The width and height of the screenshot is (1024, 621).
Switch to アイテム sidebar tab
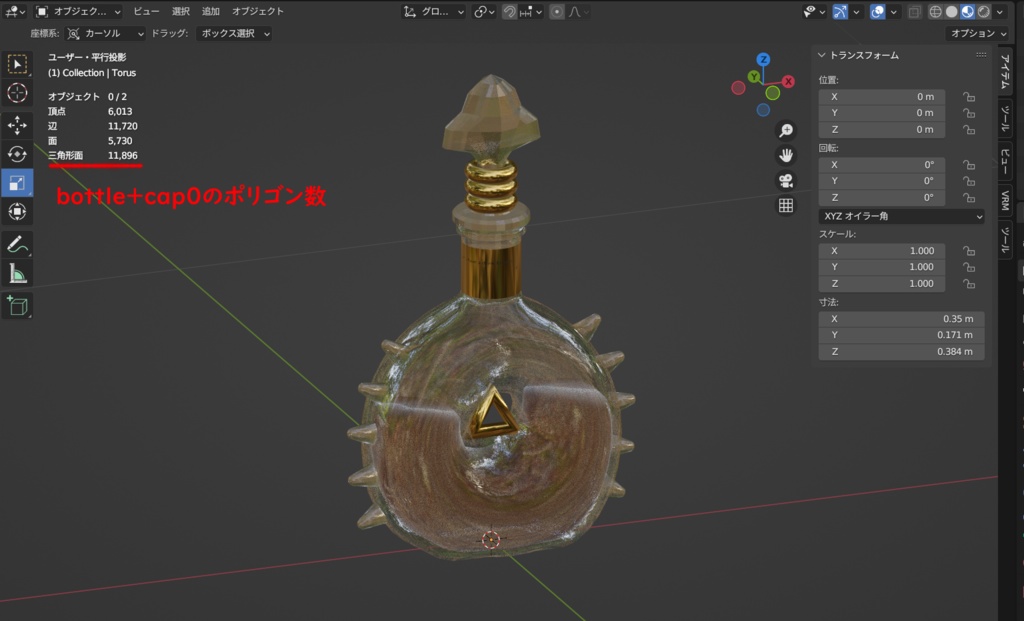pyautogui.click(x=1005, y=72)
